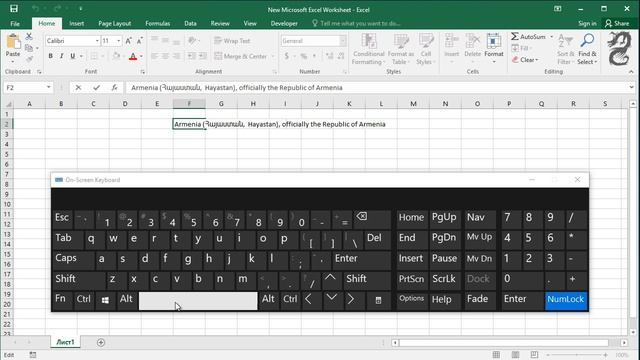Click the zoom in plus button

click(x=606, y=355)
